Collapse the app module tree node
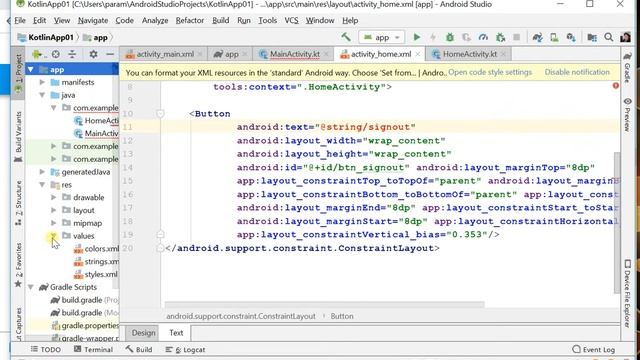 31,69
